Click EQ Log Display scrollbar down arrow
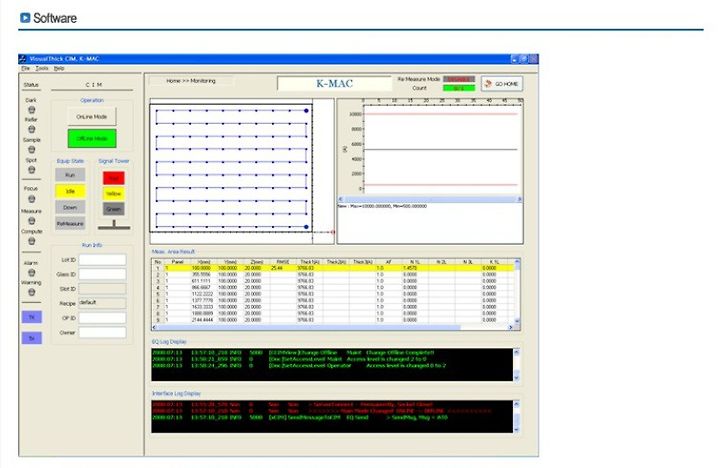Image resolution: width=720 pixels, height=468 pixels. click(517, 378)
